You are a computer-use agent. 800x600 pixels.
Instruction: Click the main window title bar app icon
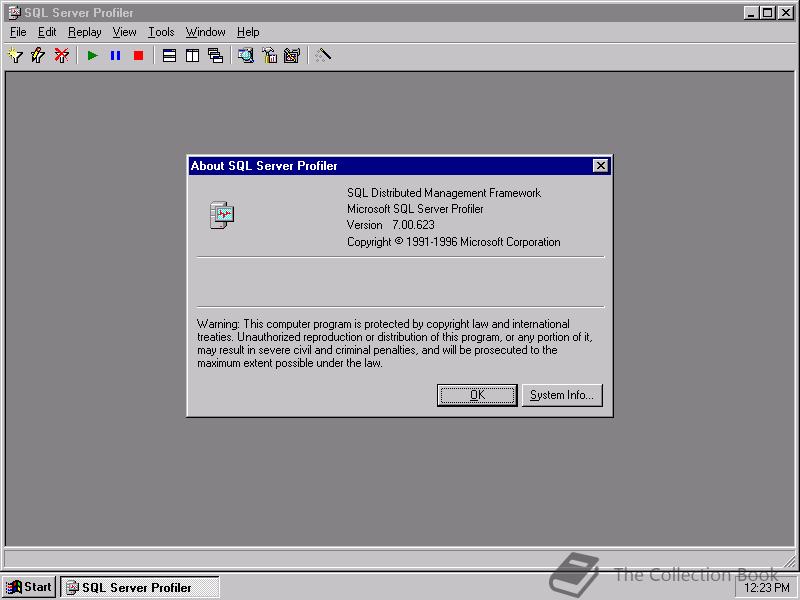tap(14, 13)
